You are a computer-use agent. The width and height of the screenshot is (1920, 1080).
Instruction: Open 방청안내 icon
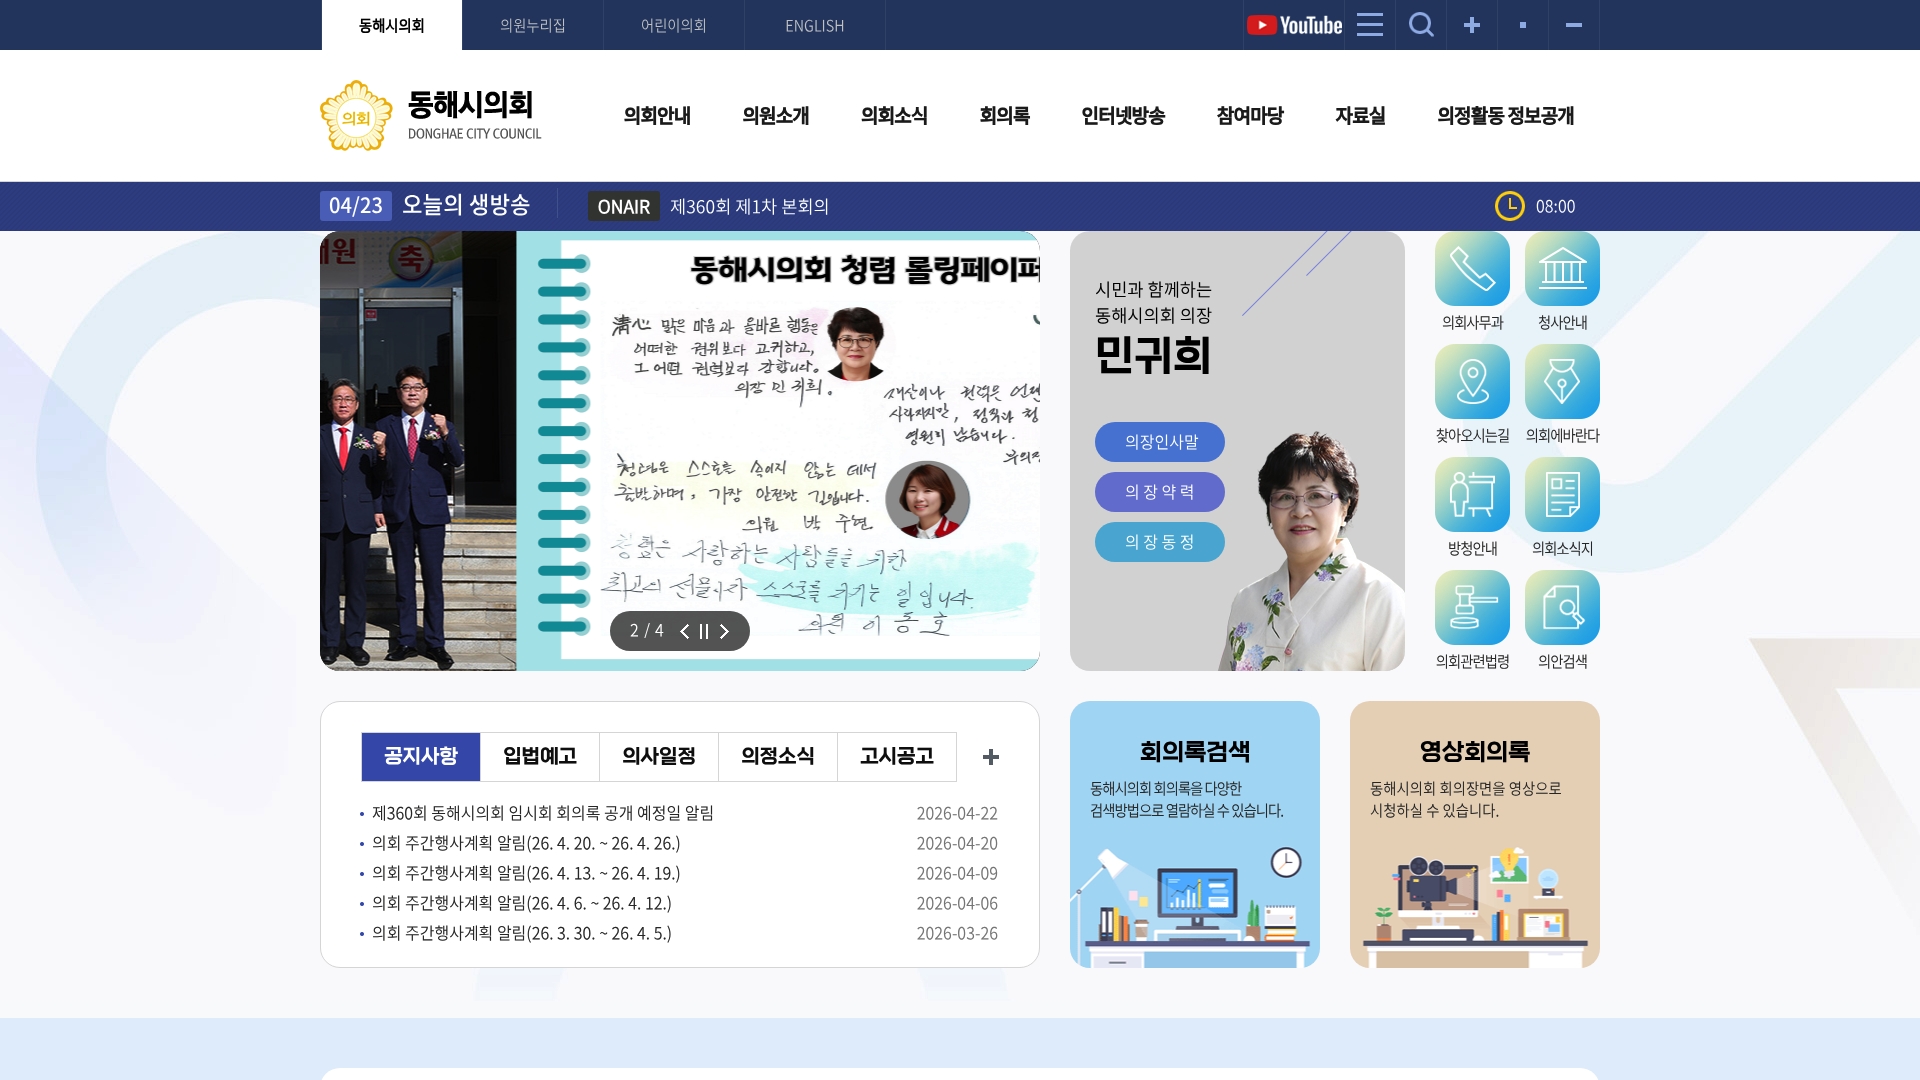pyautogui.click(x=1472, y=495)
